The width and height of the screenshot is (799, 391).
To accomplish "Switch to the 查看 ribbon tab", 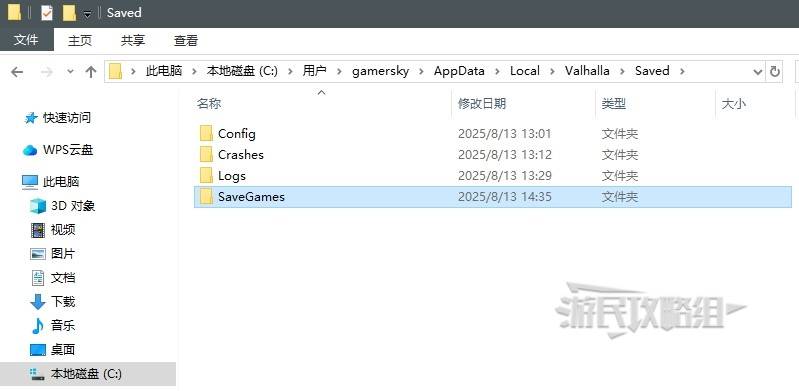I will [x=185, y=41].
